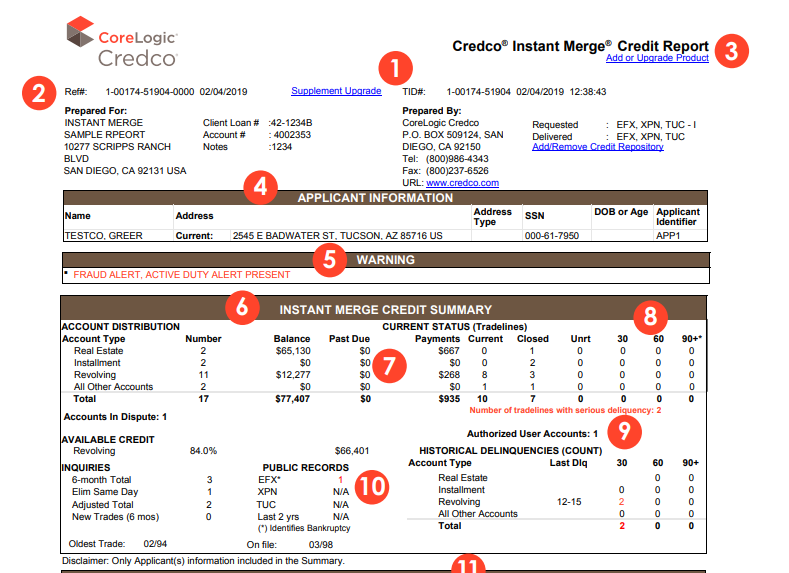This screenshot has width=789, height=573.
Task: Select the FRAUD ALERT, ACTIVE DUTY ALERT PRESENT text
Action: 182,275
